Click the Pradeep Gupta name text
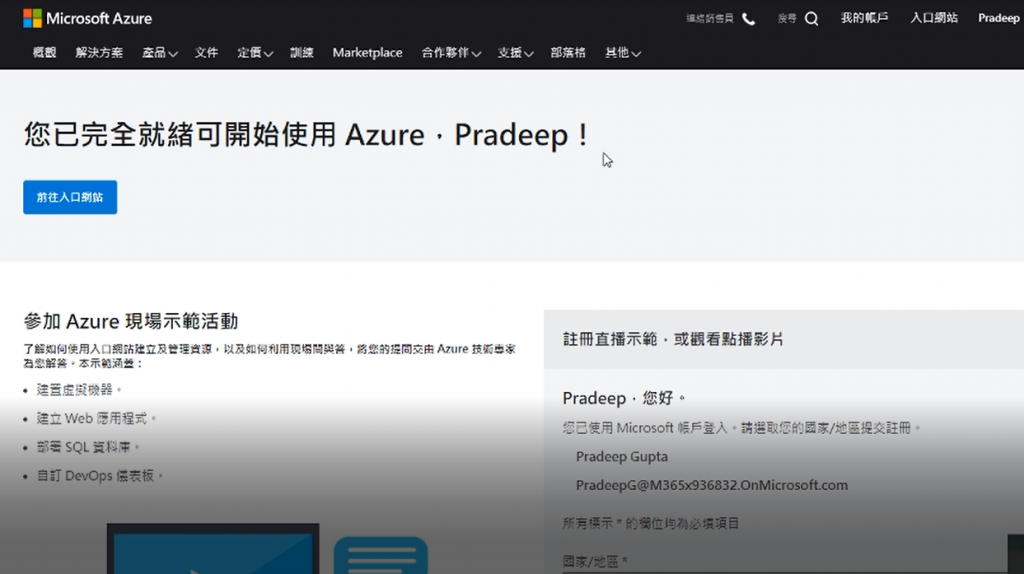 (x=622, y=457)
